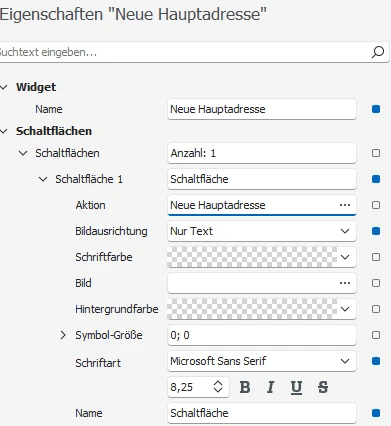The width and height of the screenshot is (391, 426).
Task: Click the Schriftfarbe transparent color swatch
Action: click(x=252, y=257)
